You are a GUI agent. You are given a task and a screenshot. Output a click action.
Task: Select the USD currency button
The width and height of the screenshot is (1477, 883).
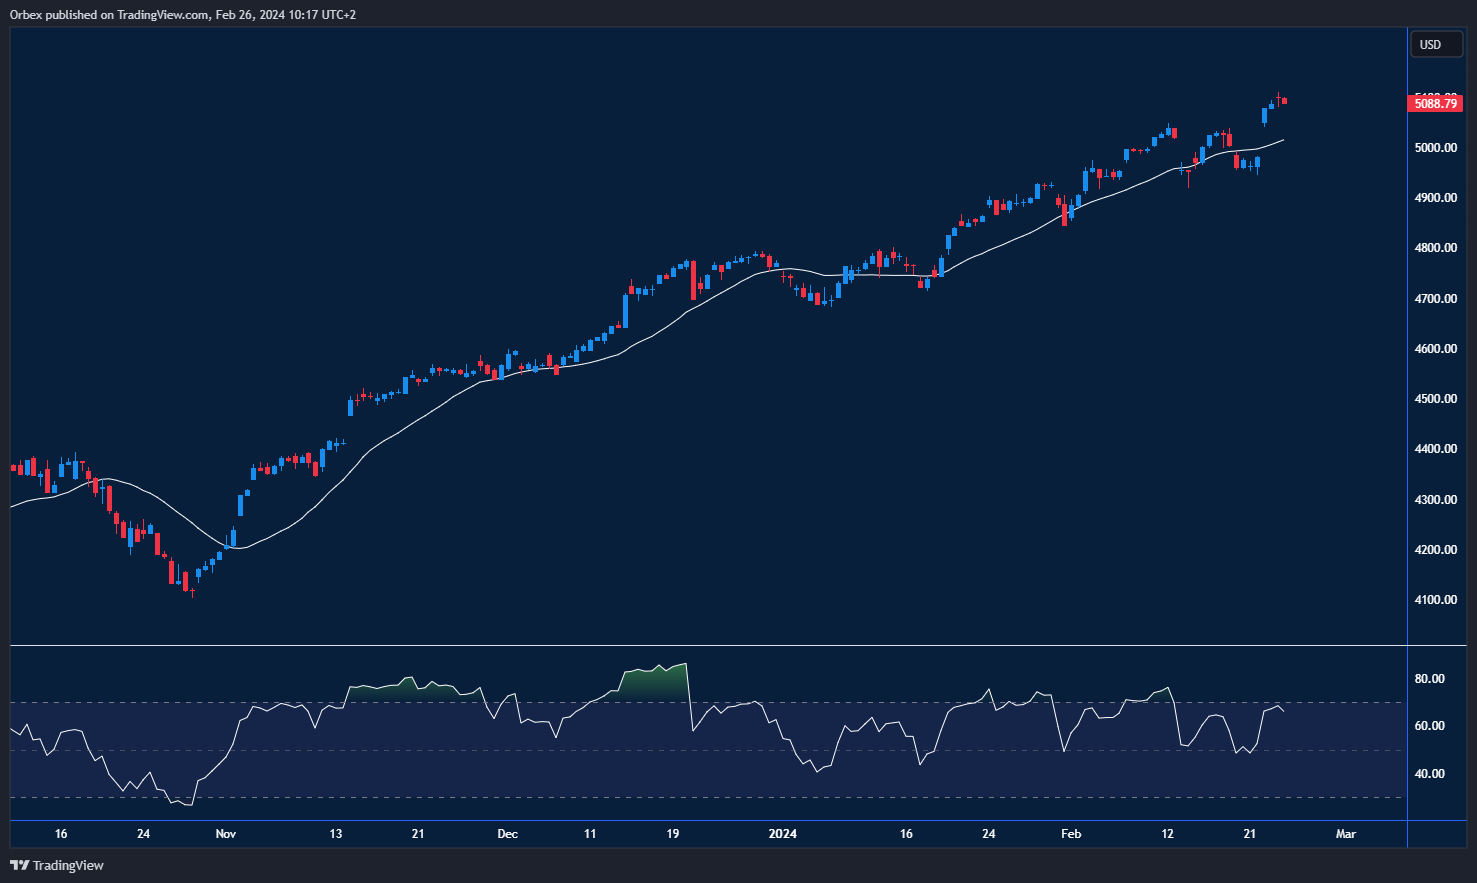(1436, 44)
